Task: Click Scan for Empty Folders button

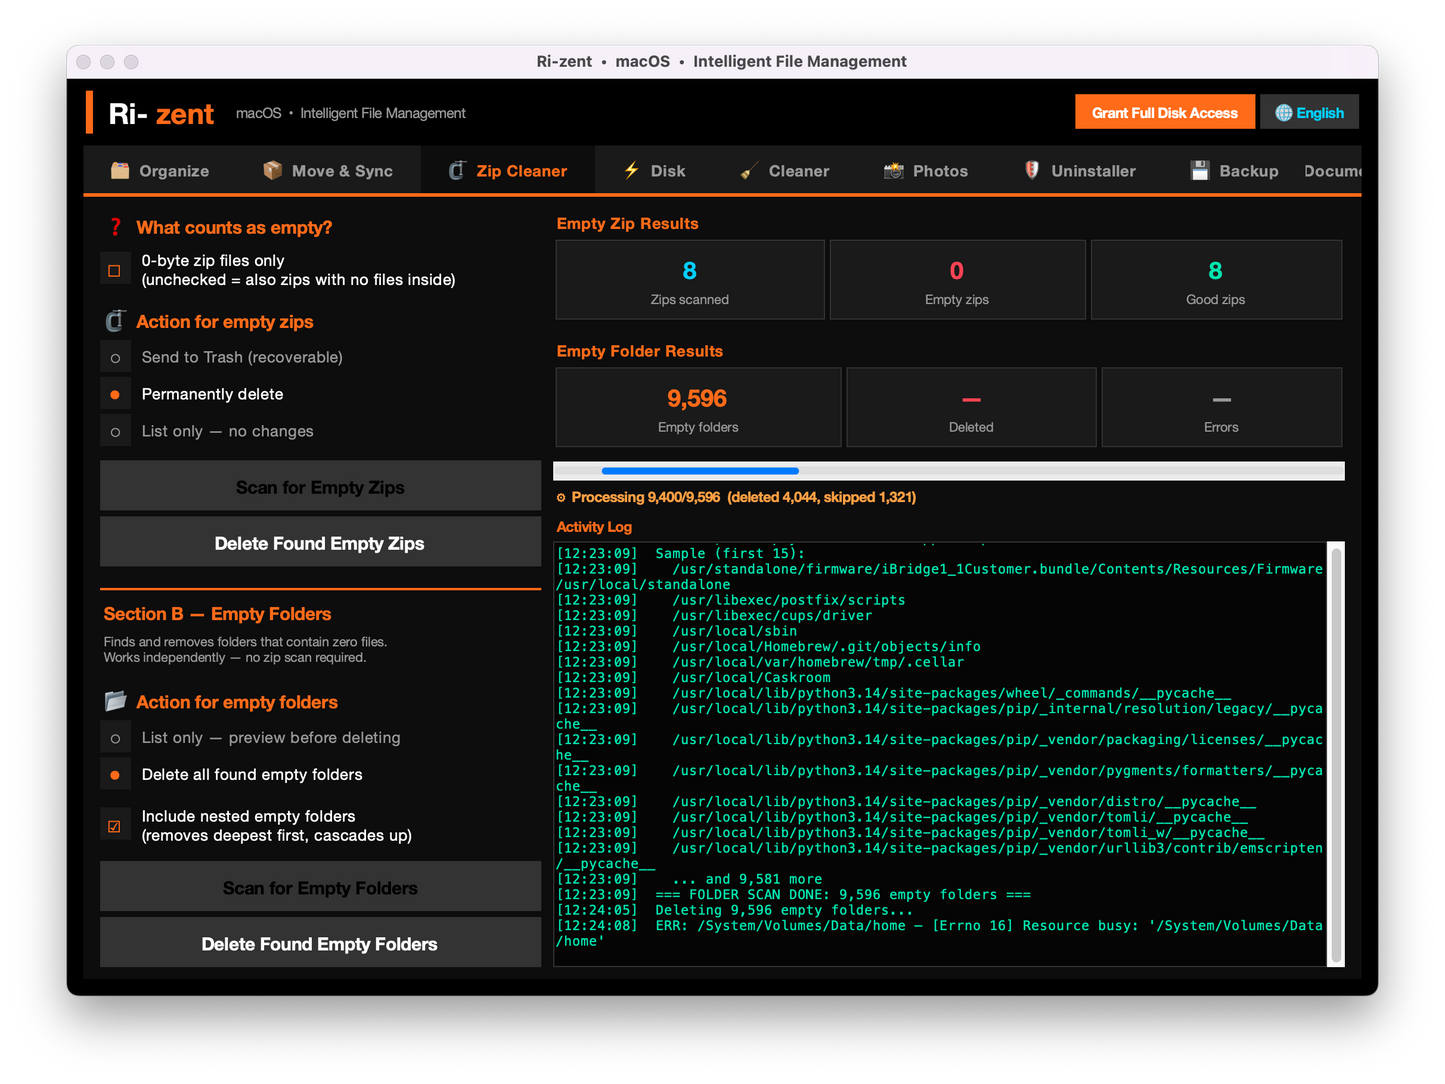Action: click(x=320, y=888)
